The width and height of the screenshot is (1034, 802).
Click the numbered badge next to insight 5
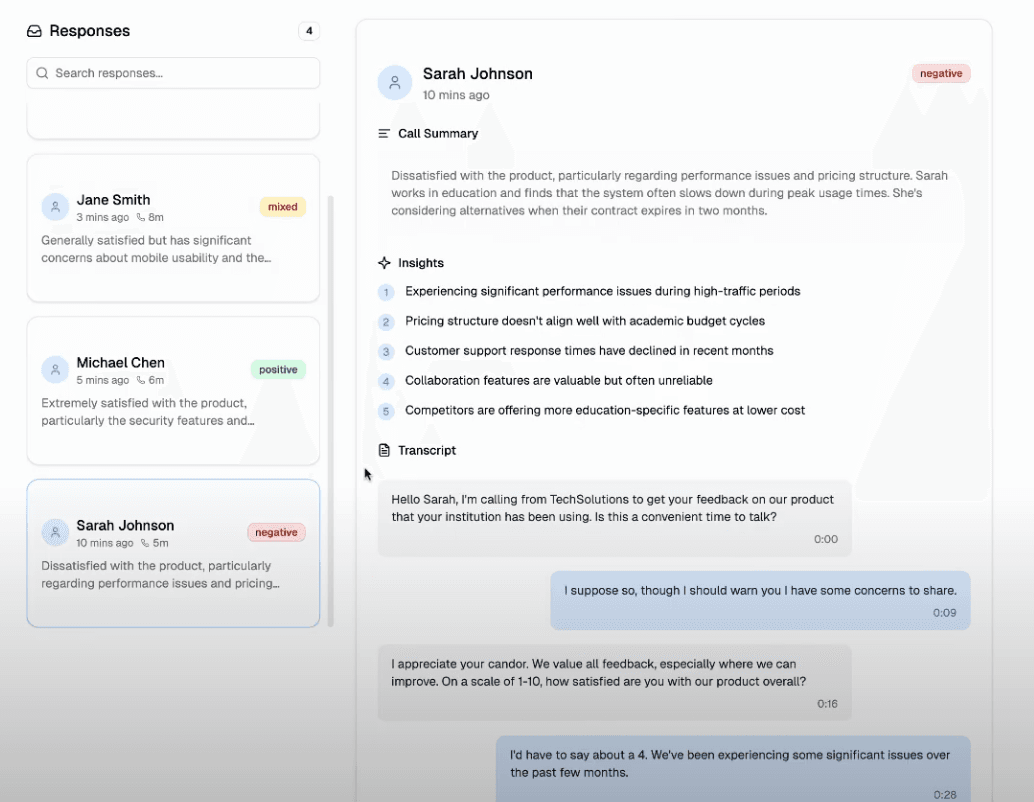(x=386, y=411)
